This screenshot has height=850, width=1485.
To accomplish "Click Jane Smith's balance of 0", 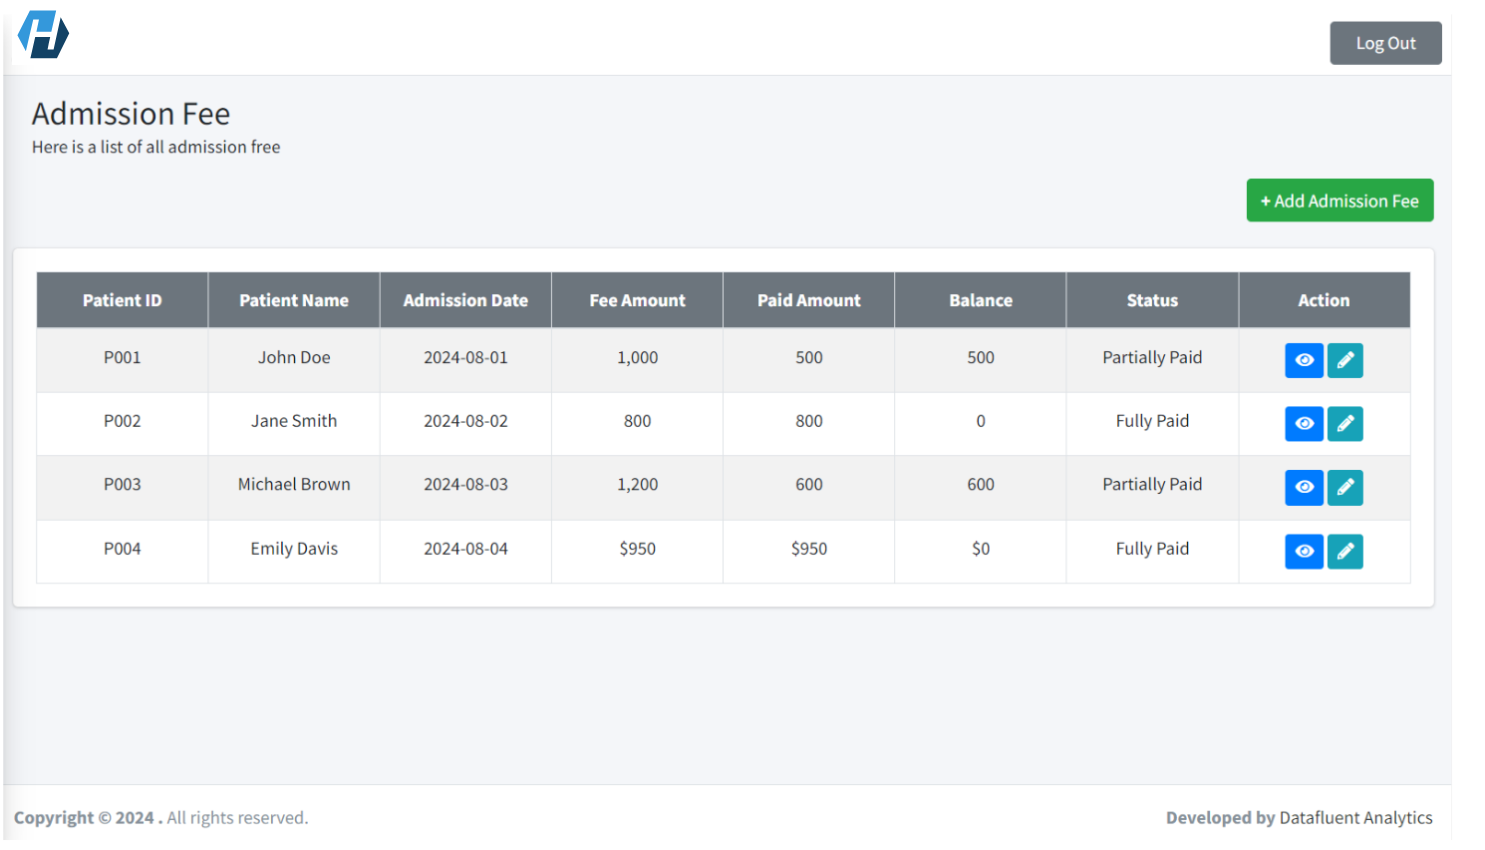I will [x=981, y=422].
